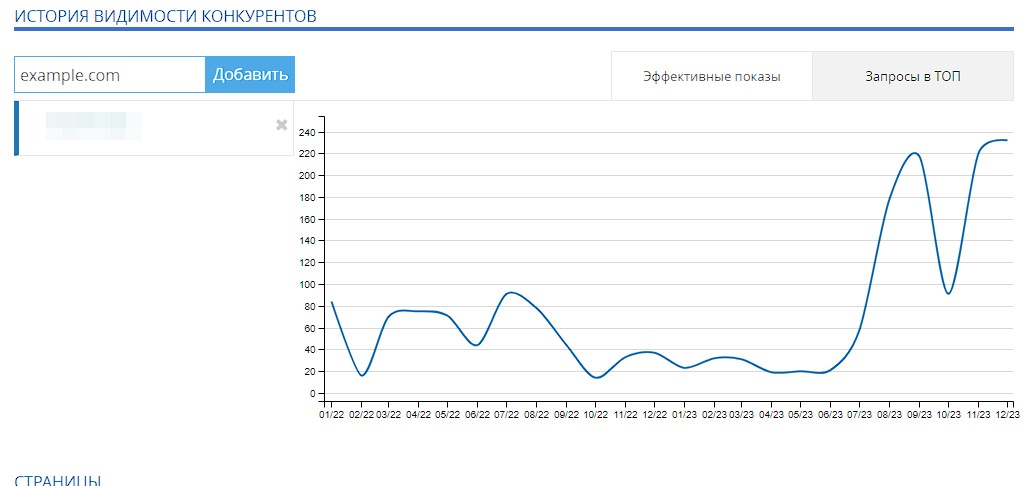Image resolution: width=1026 pixels, height=486 pixels.
Task: Click the chart line dip at 10/23
Action: [x=949, y=293]
